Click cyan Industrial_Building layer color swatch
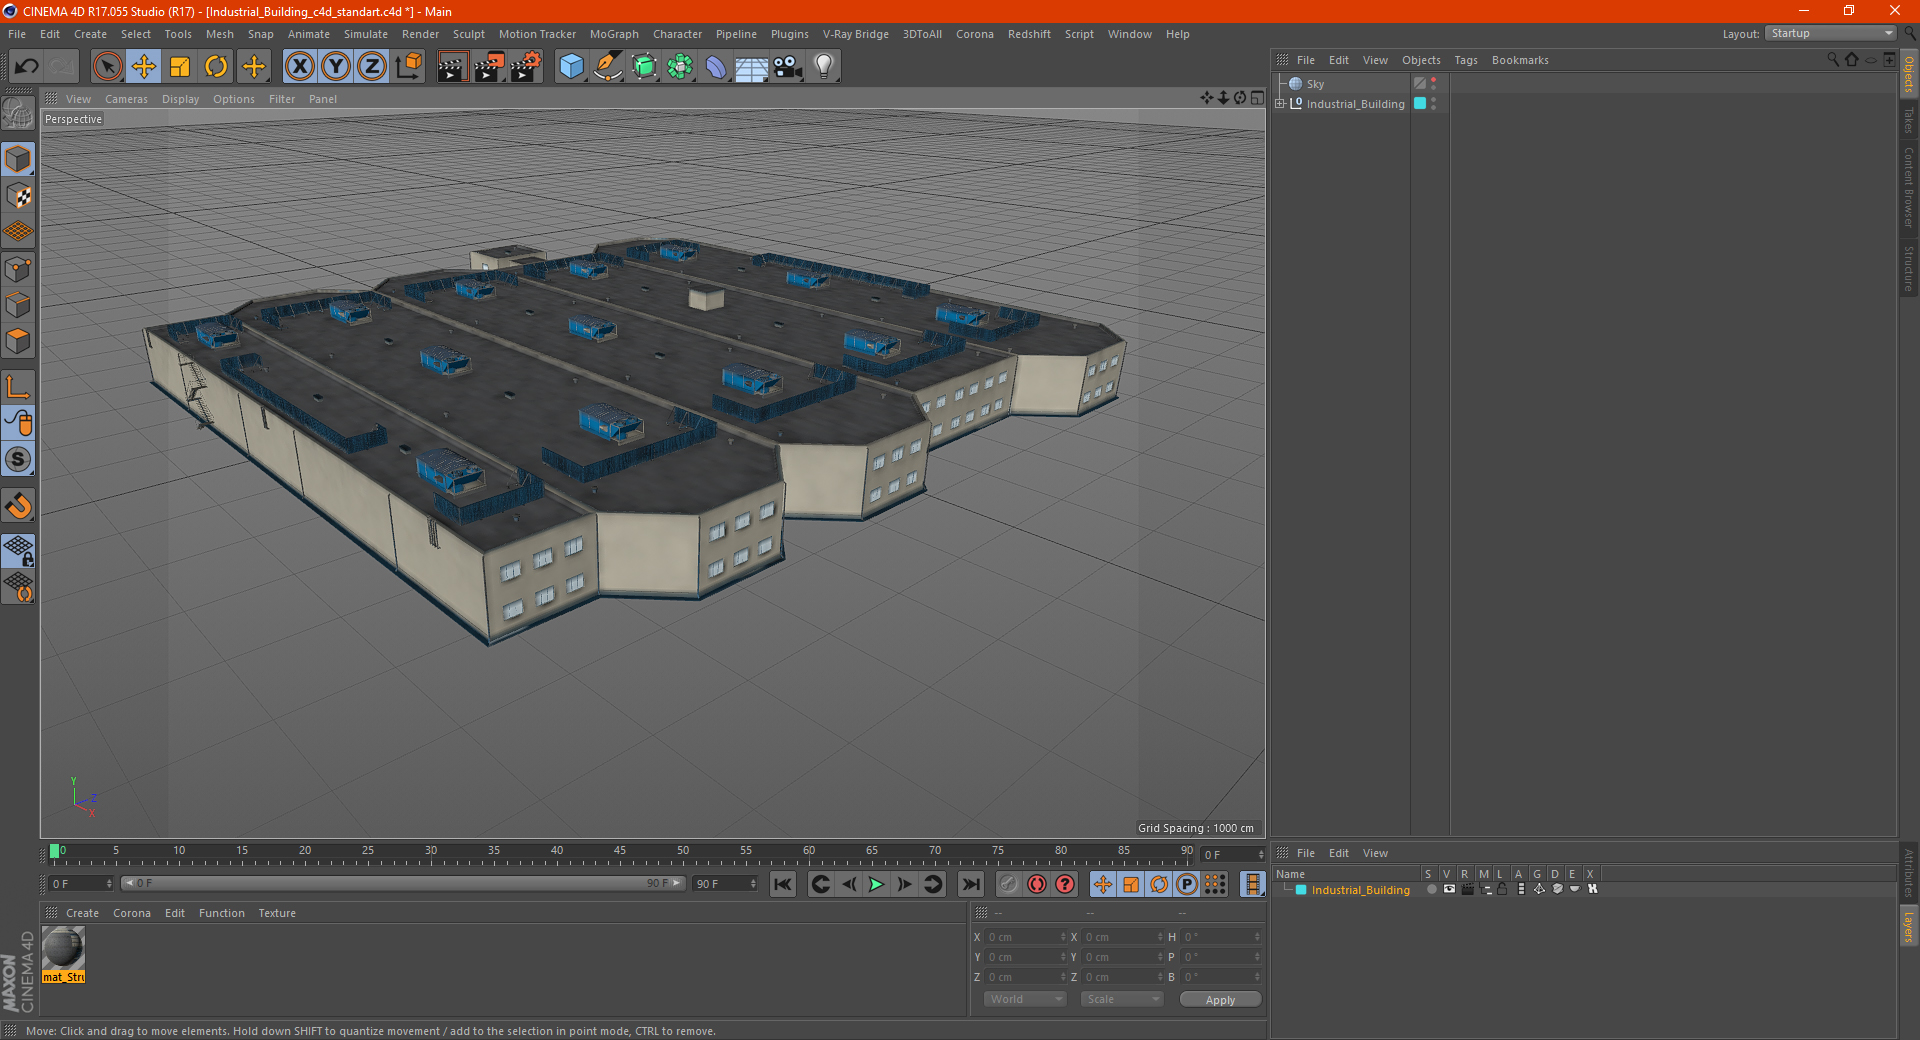This screenshot has width=1920, height=1040. coord(1301,890)
